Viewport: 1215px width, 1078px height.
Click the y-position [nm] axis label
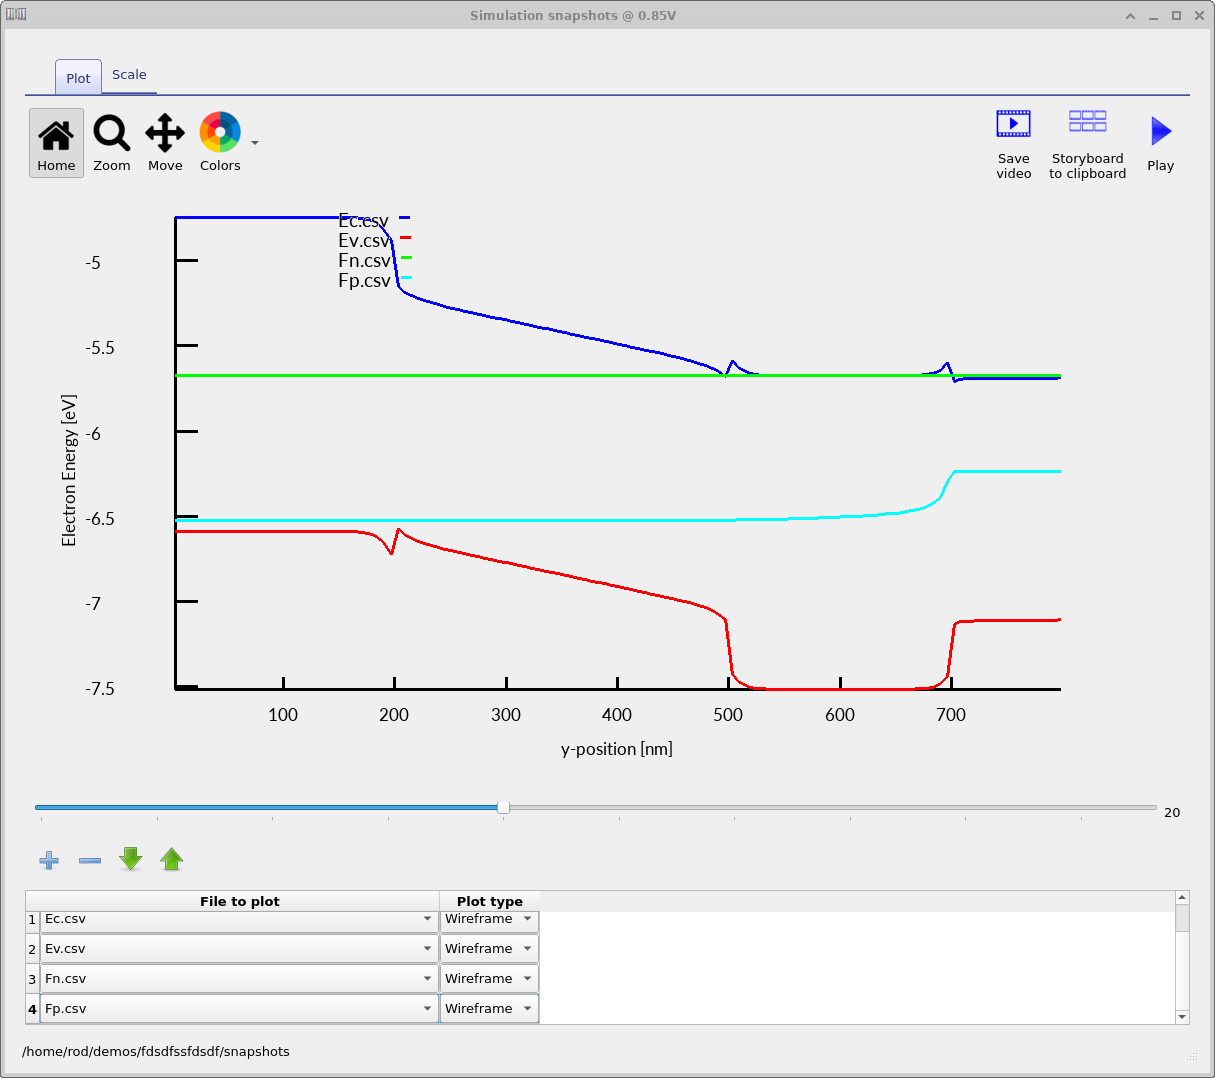point(617,749)
